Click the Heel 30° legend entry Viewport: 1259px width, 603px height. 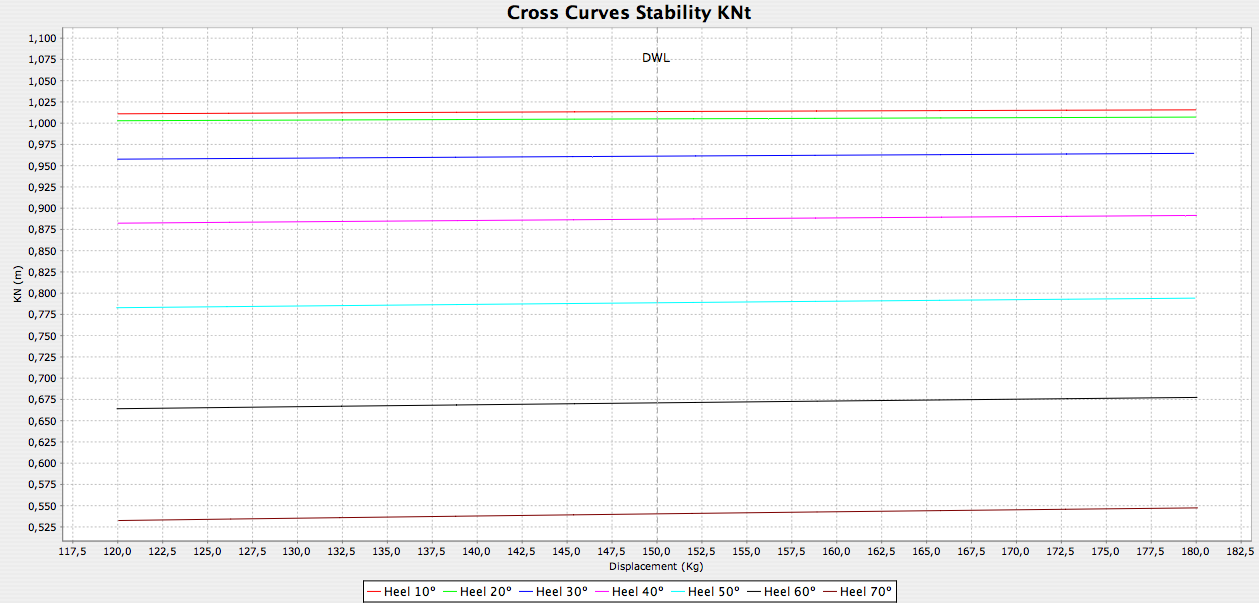554,591
